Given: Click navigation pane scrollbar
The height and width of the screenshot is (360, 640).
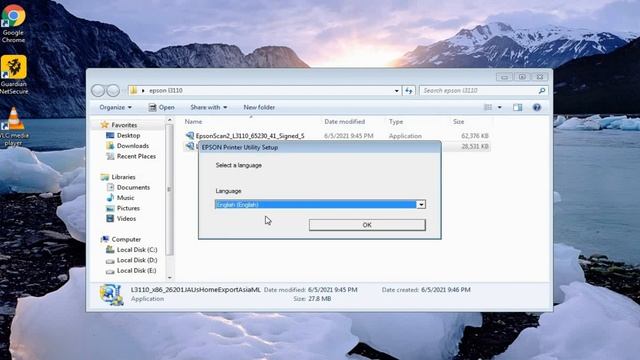Looking at the screenshot, I should point(169,189).
